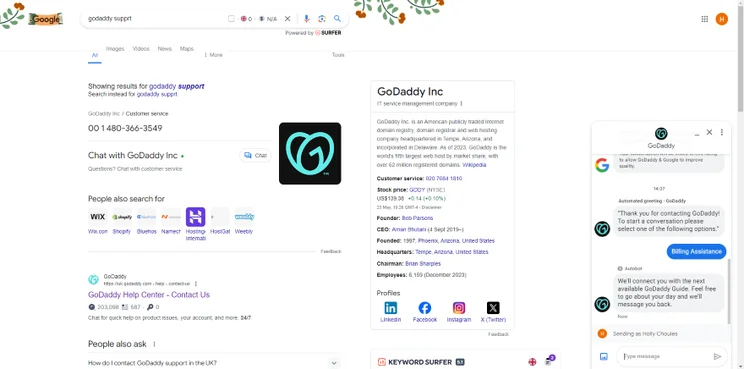Switch to the Images tab

click(x=115, y=48)
